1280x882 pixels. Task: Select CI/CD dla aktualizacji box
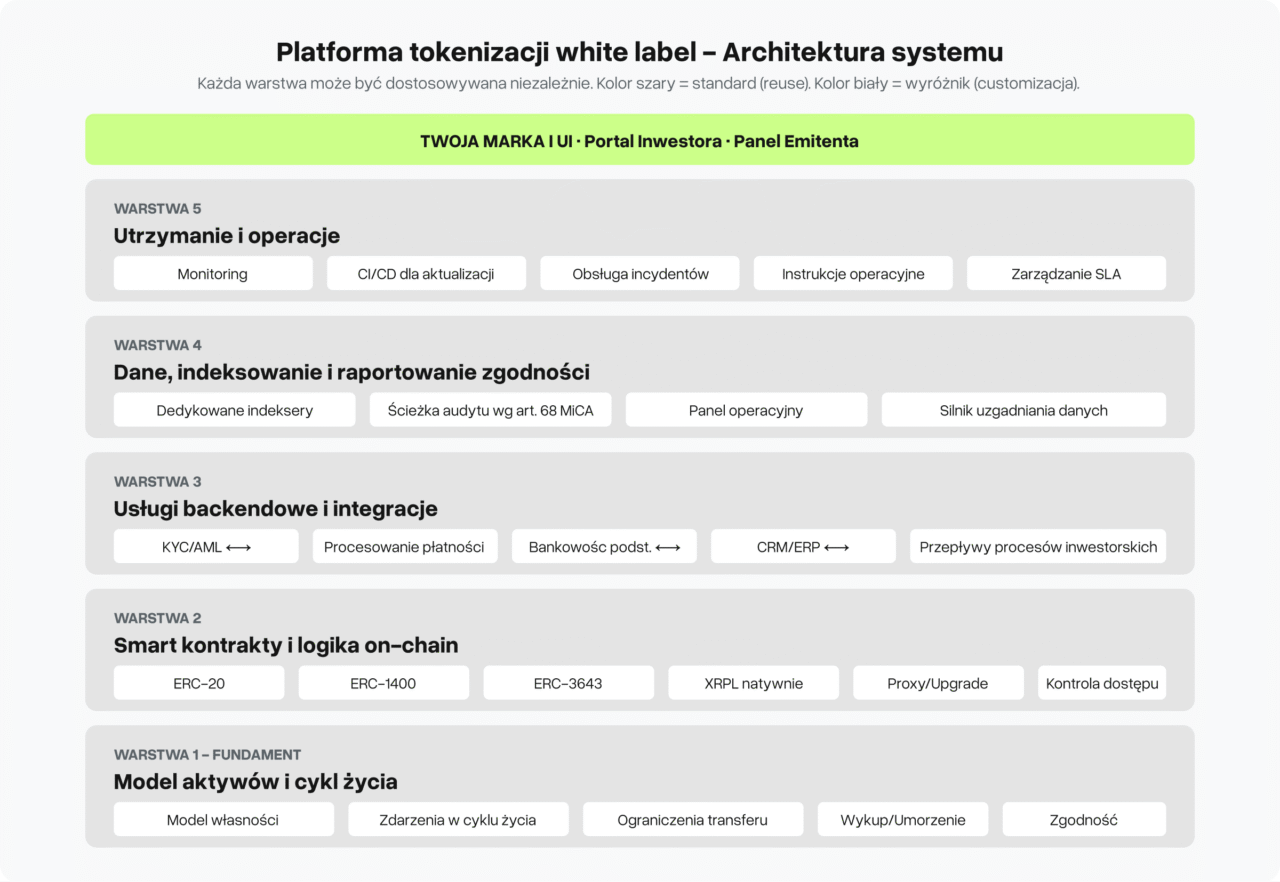click(x=426, y=274)
